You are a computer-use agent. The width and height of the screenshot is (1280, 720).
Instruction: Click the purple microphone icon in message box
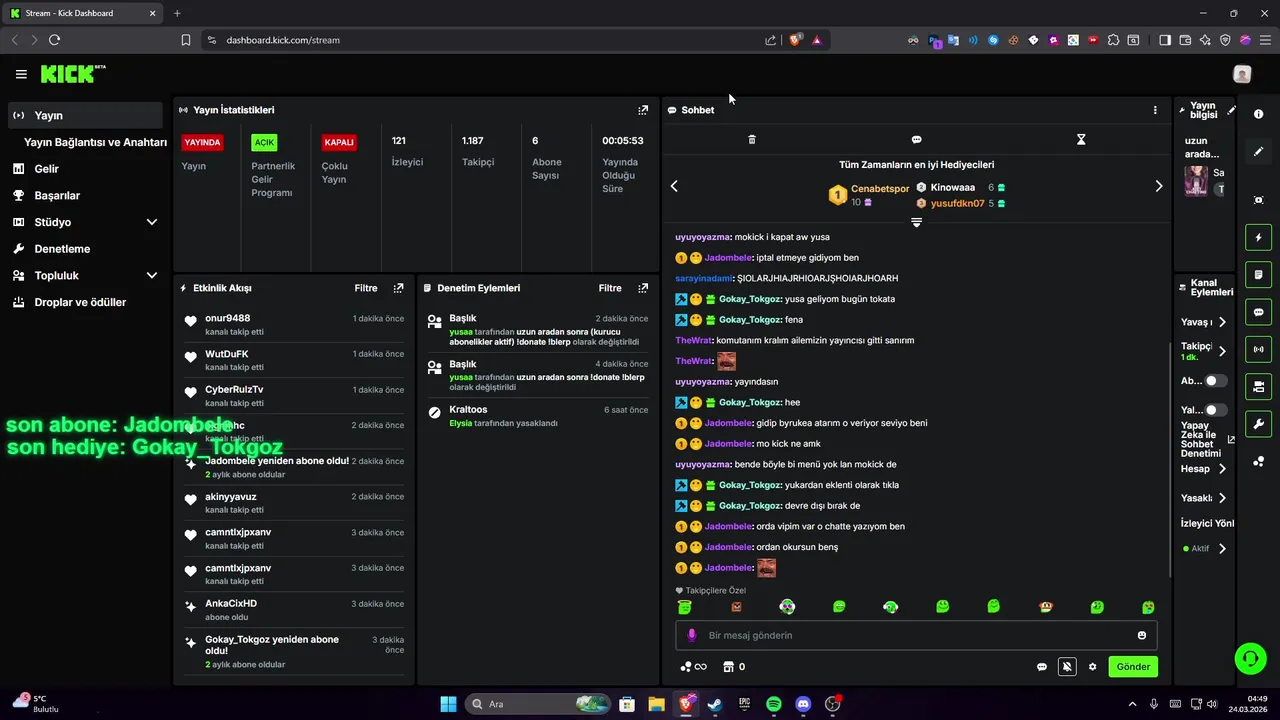(x=691, y=635)
